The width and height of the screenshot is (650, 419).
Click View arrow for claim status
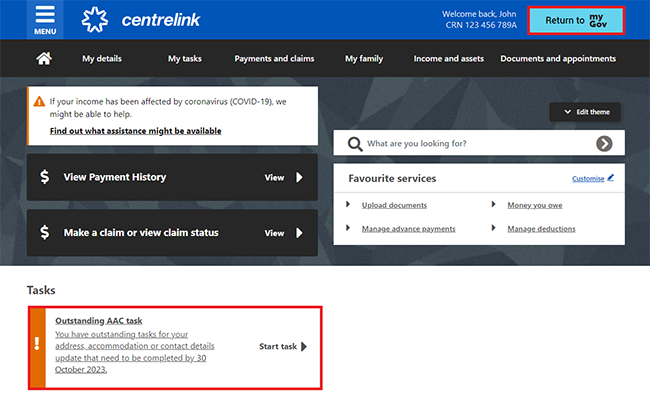point(299,233)
